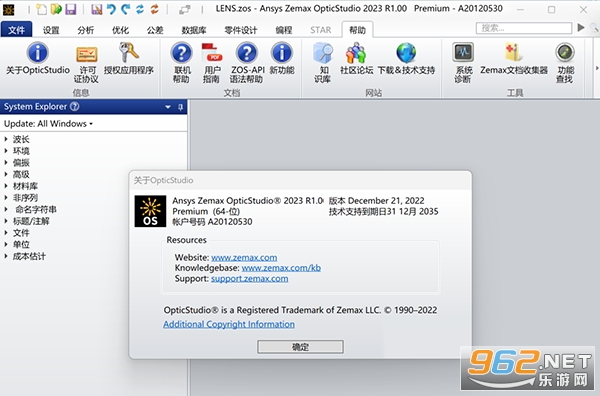Click 下载&技术支持 globe icon
The width and height of the screenshot is (600, 396).
406,53
